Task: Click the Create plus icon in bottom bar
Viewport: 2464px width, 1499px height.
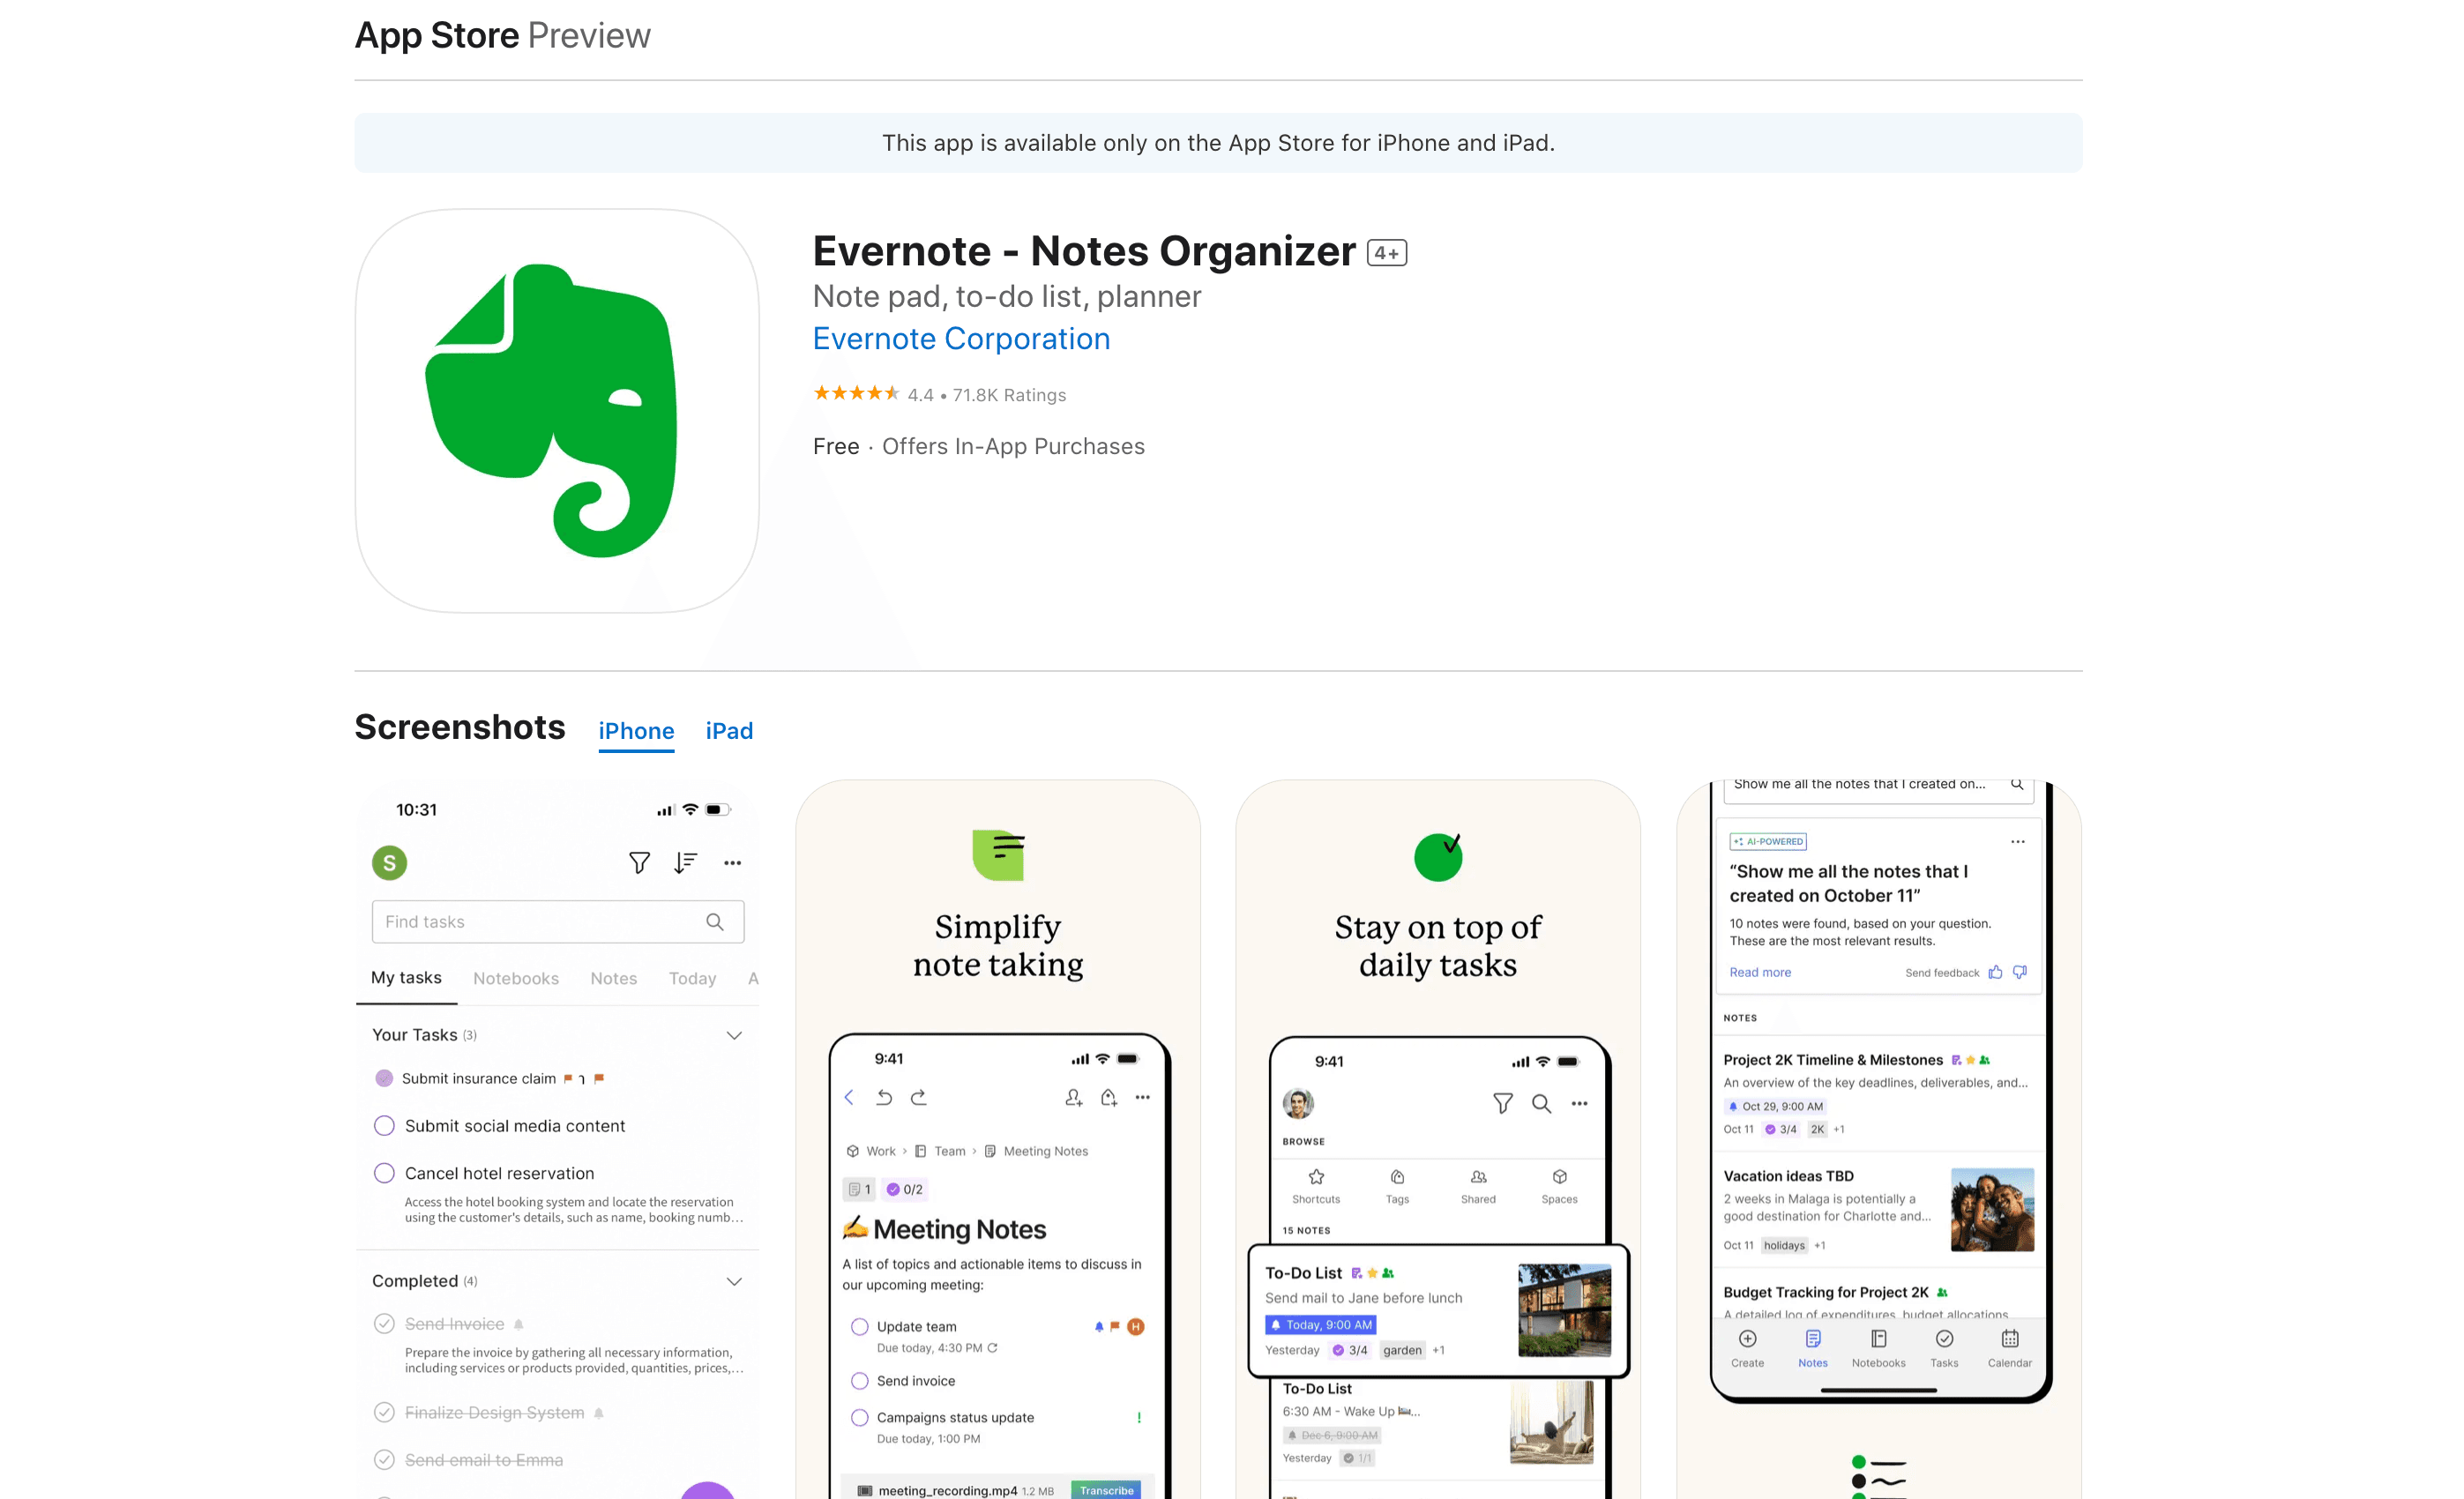Action: coord(1747,1339)
